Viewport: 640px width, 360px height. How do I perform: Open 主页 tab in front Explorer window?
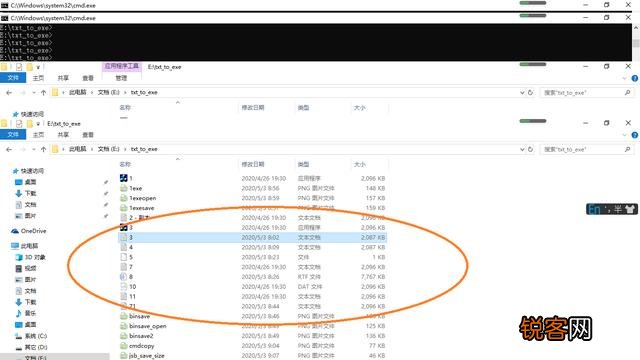(x=38, y=135)
